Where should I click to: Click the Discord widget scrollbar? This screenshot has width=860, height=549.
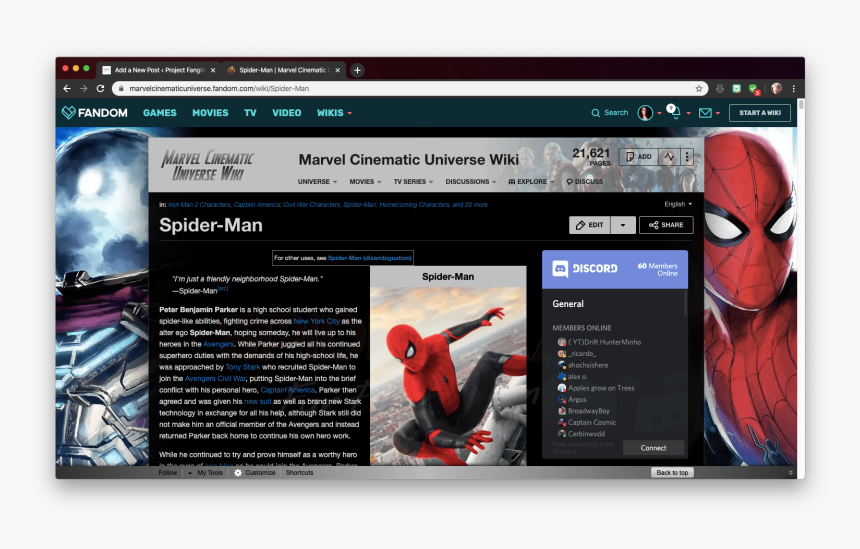(686, 304)
